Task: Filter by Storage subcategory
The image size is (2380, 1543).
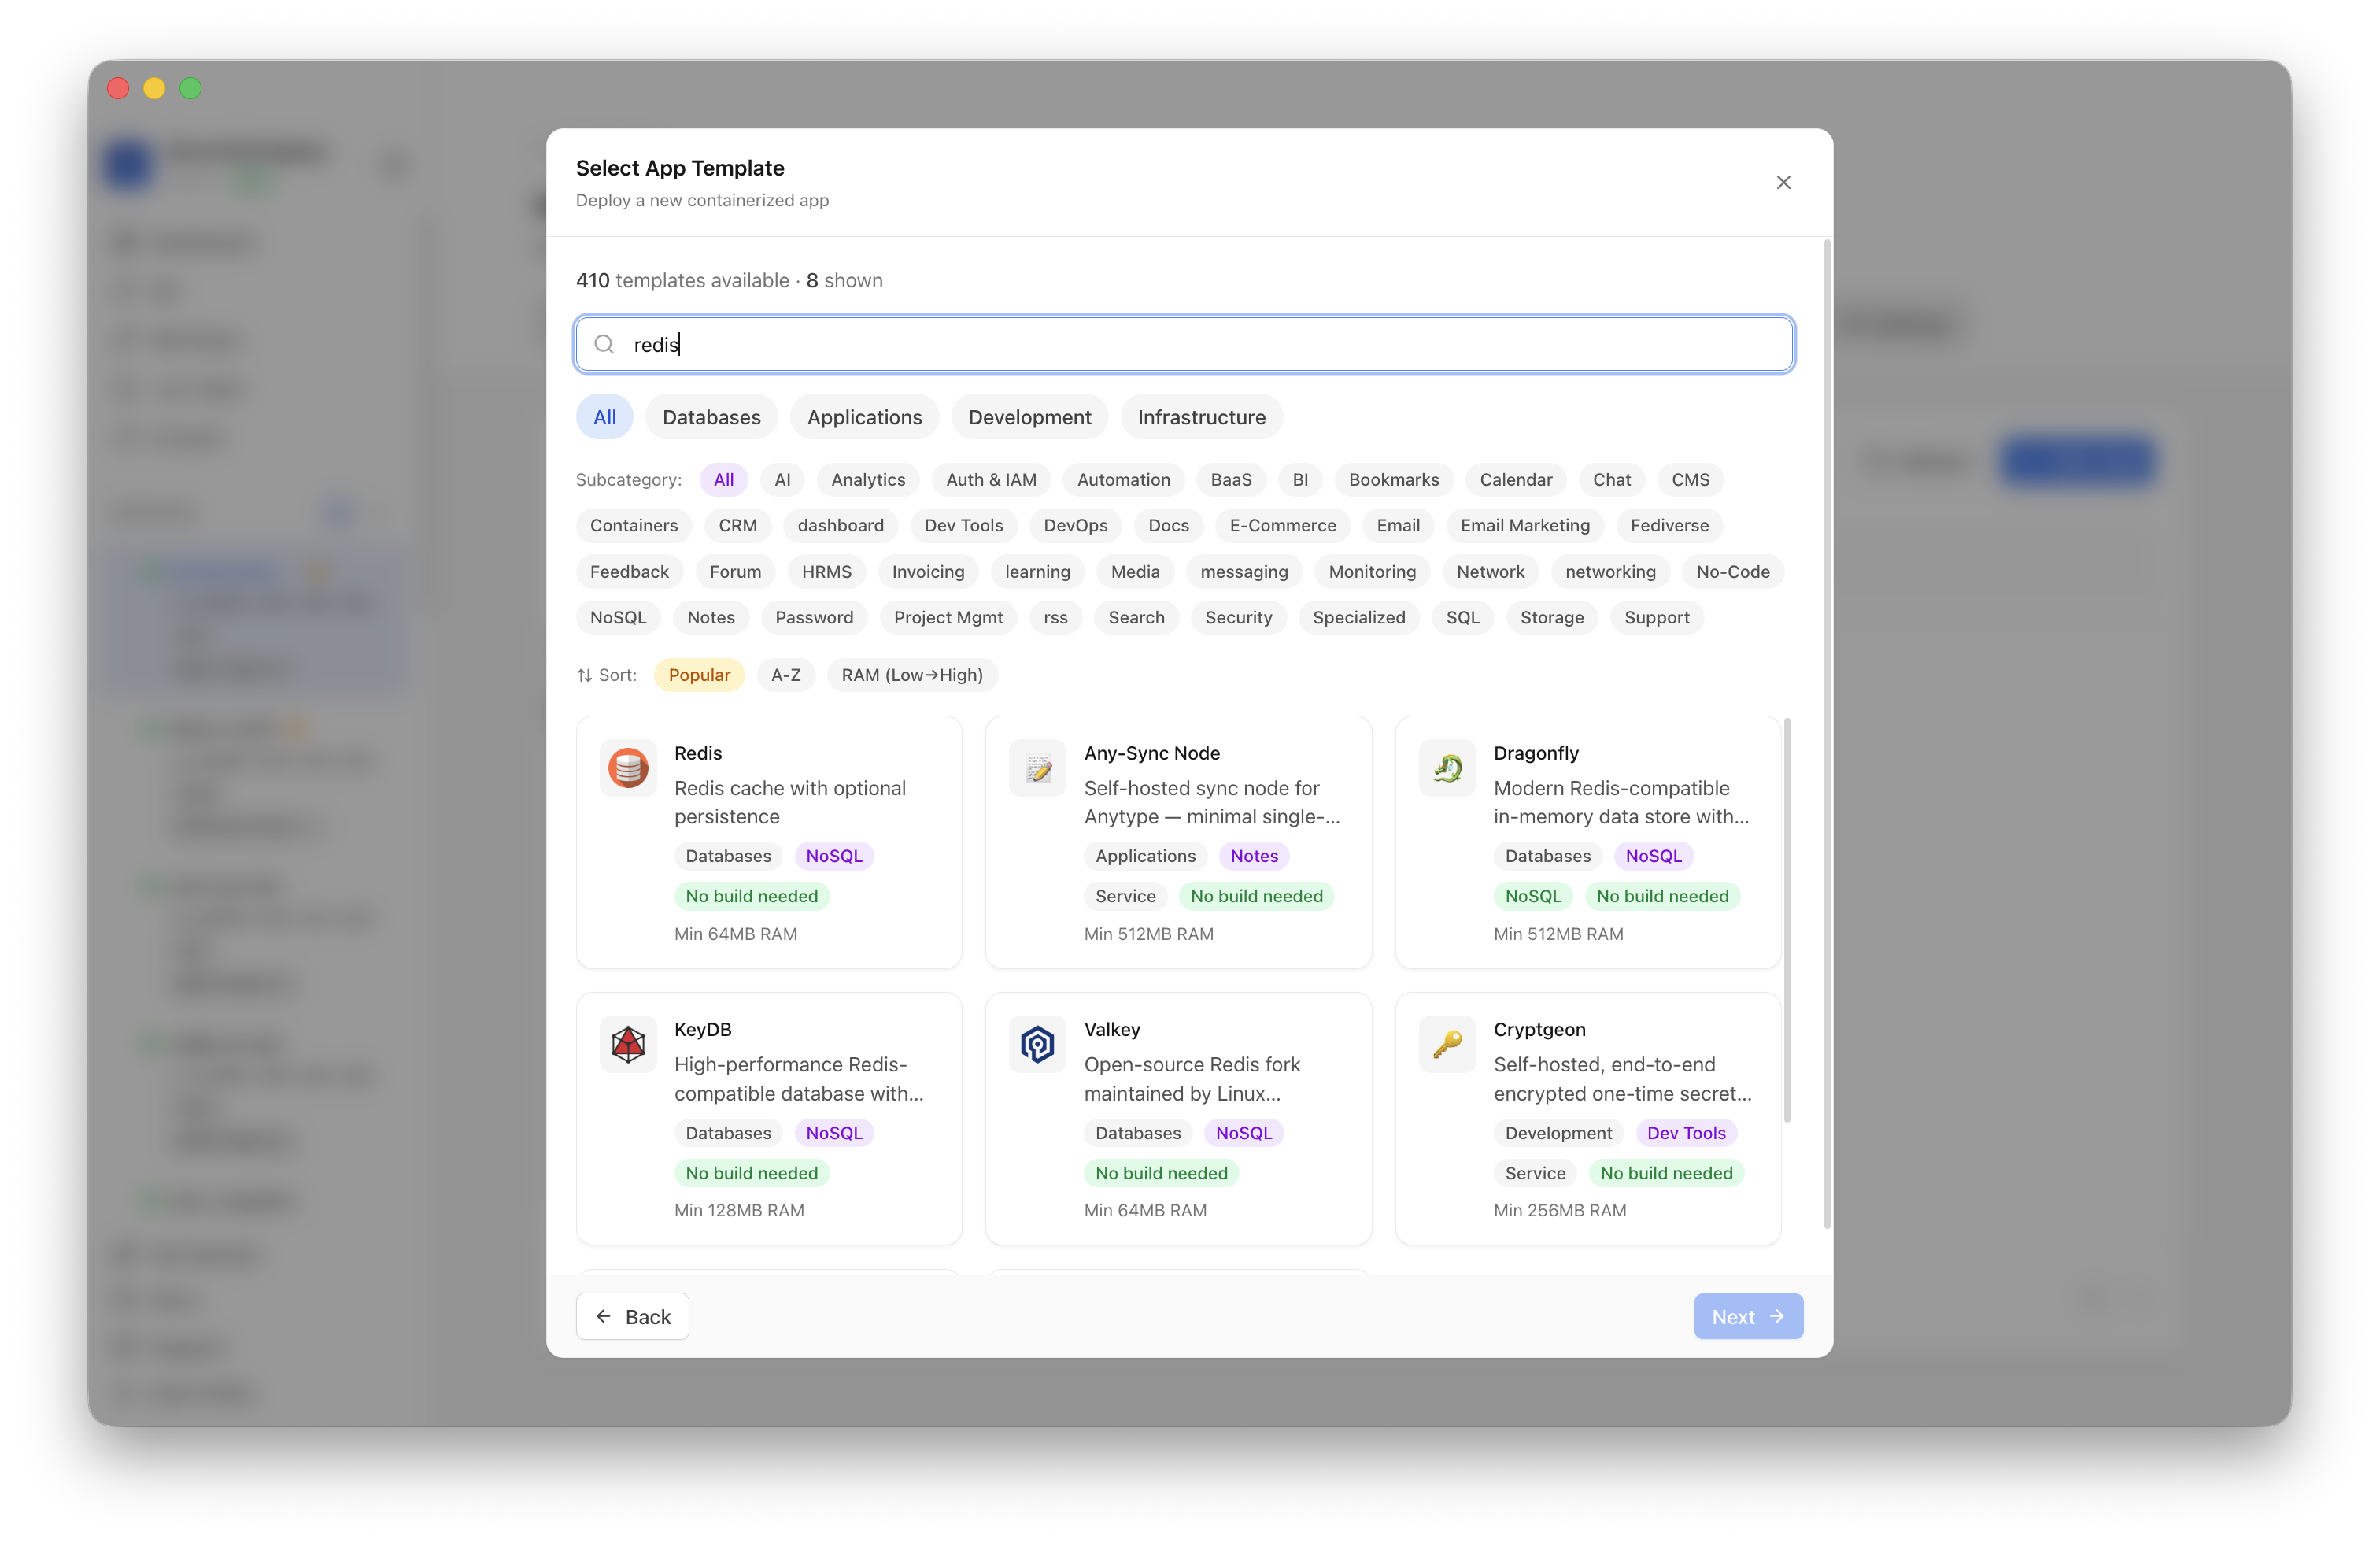Action: [x=1551, y=617]
